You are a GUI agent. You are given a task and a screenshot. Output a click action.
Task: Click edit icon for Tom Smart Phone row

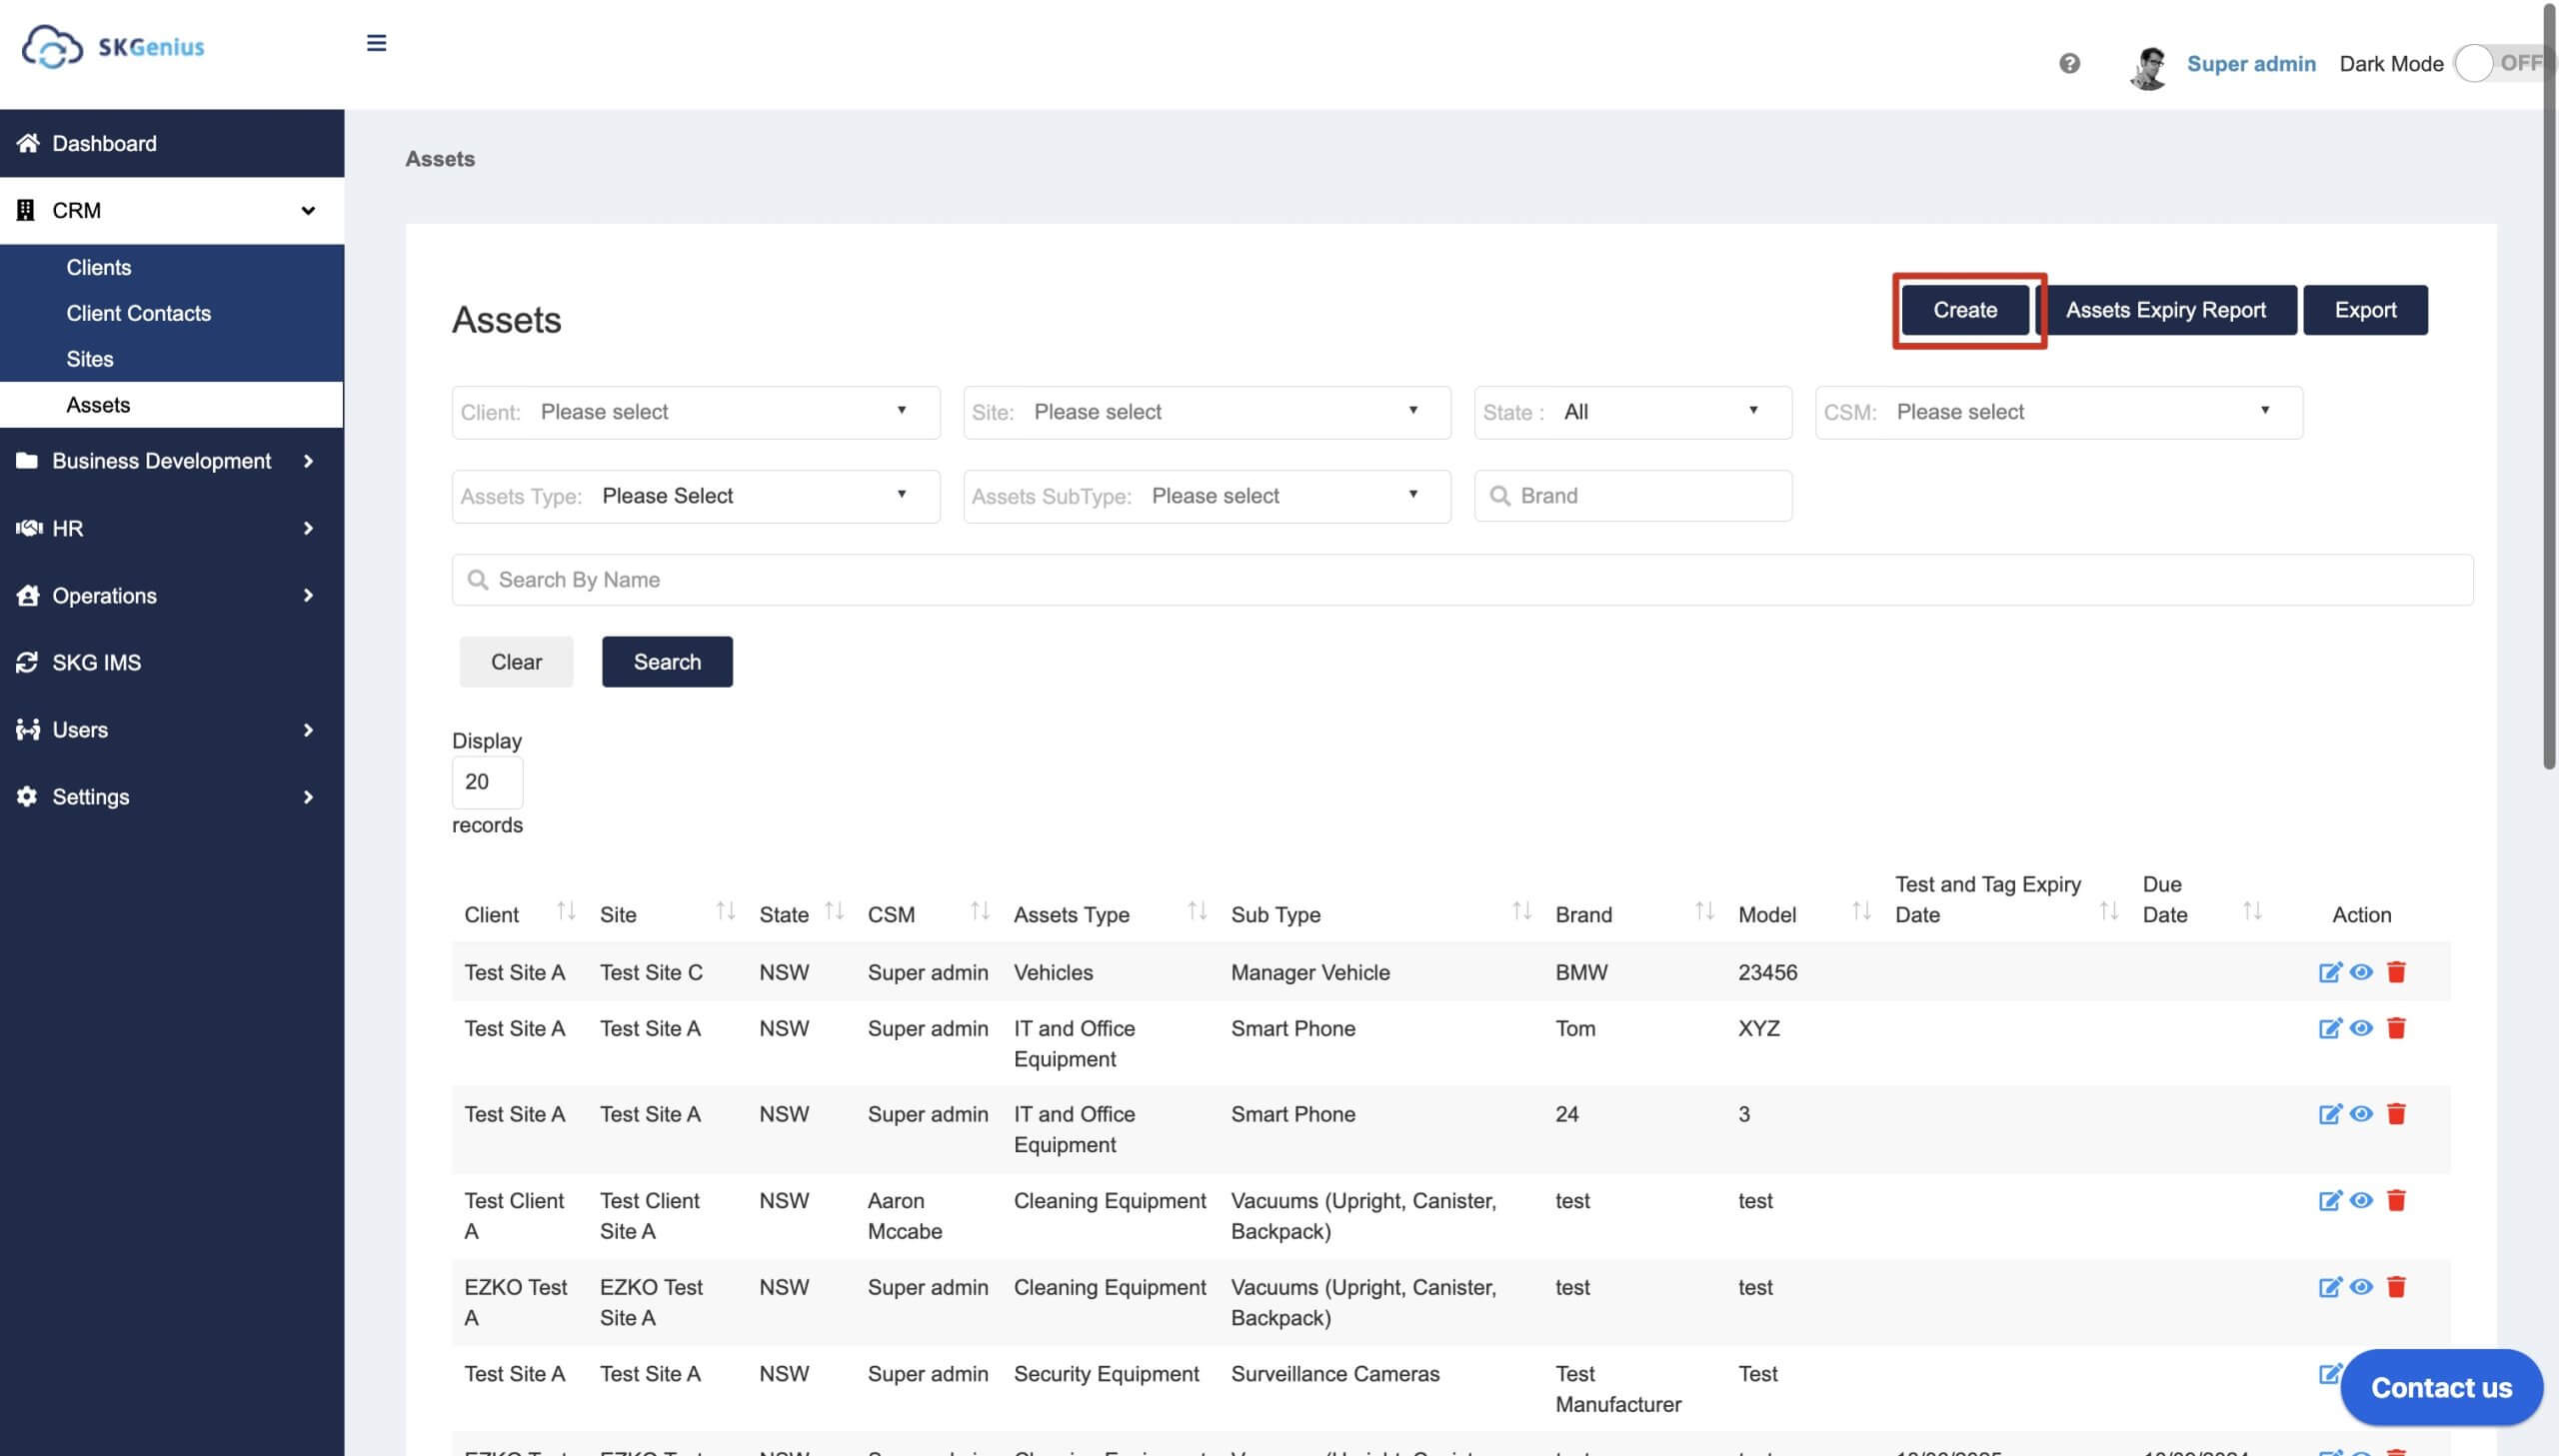coord(2329,1028)
